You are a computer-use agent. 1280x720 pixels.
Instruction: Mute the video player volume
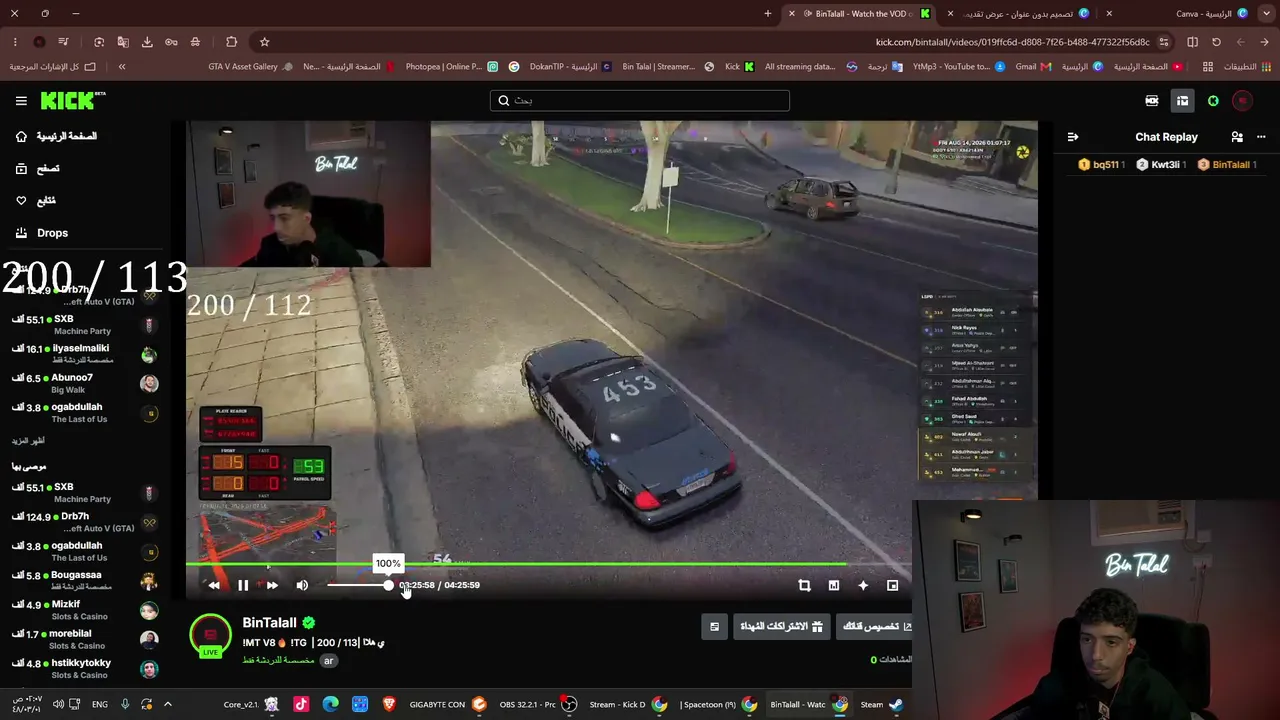302,586
